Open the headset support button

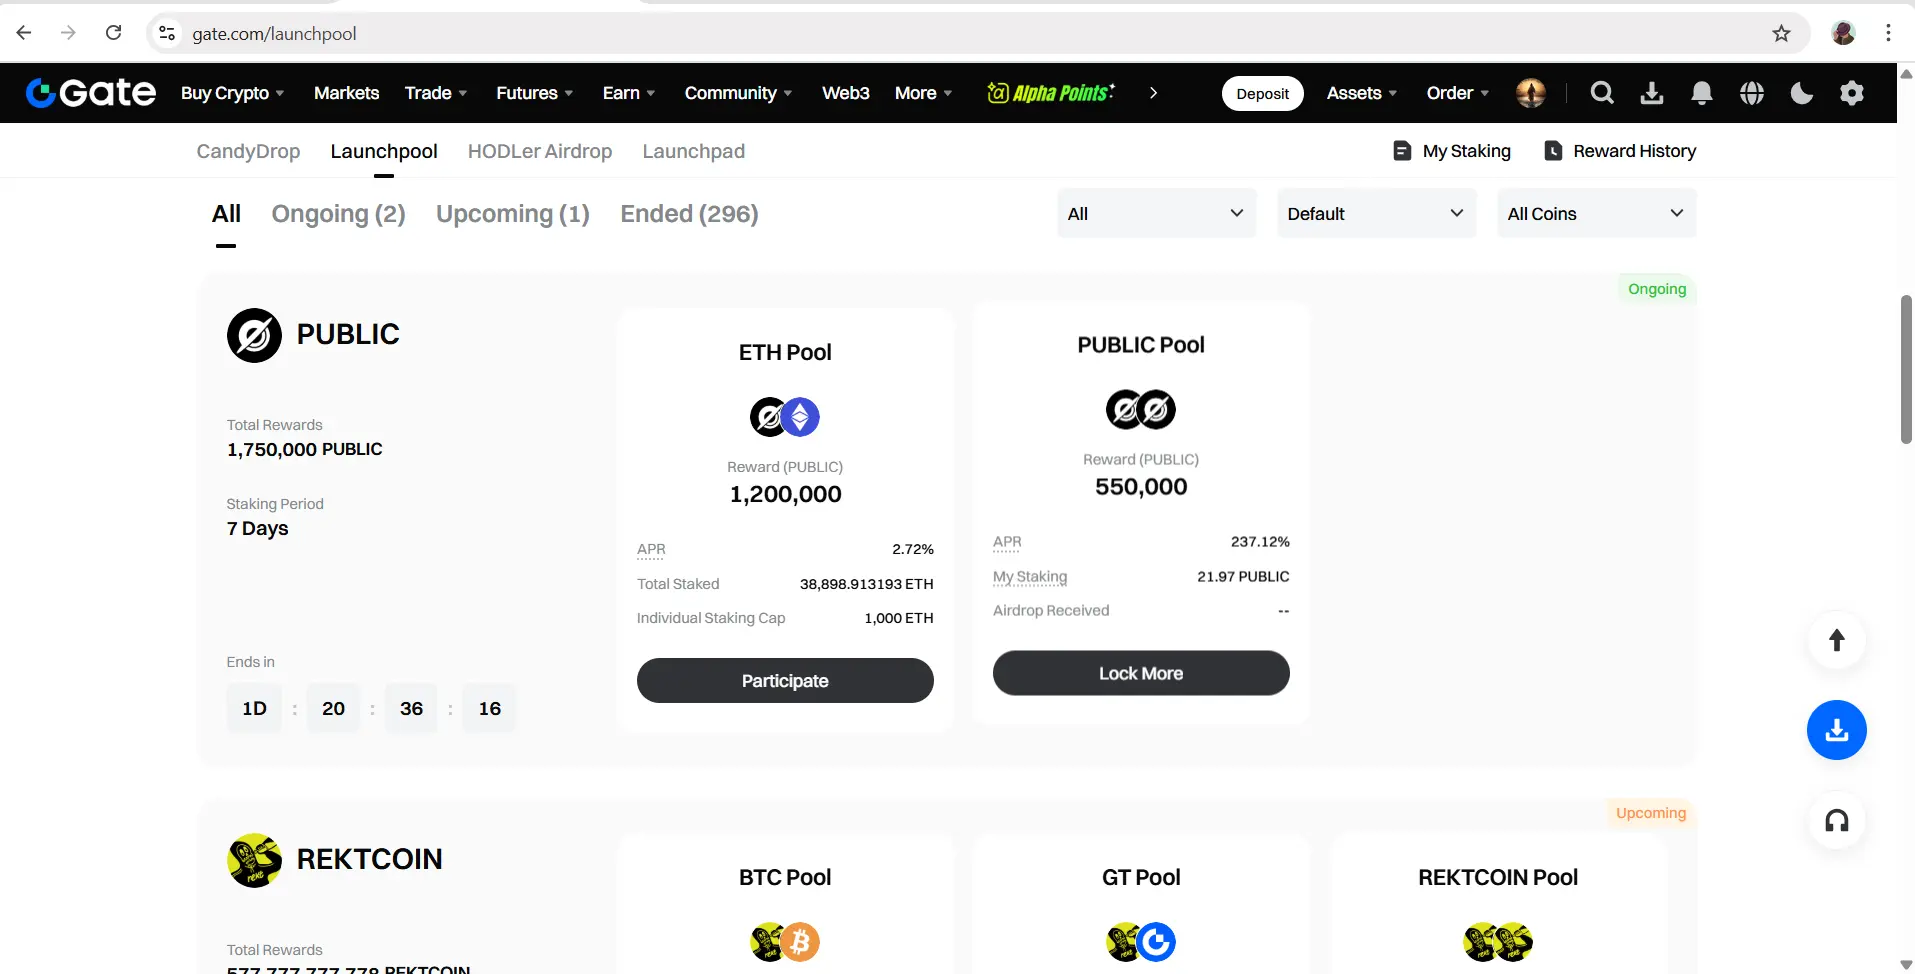1837,821
